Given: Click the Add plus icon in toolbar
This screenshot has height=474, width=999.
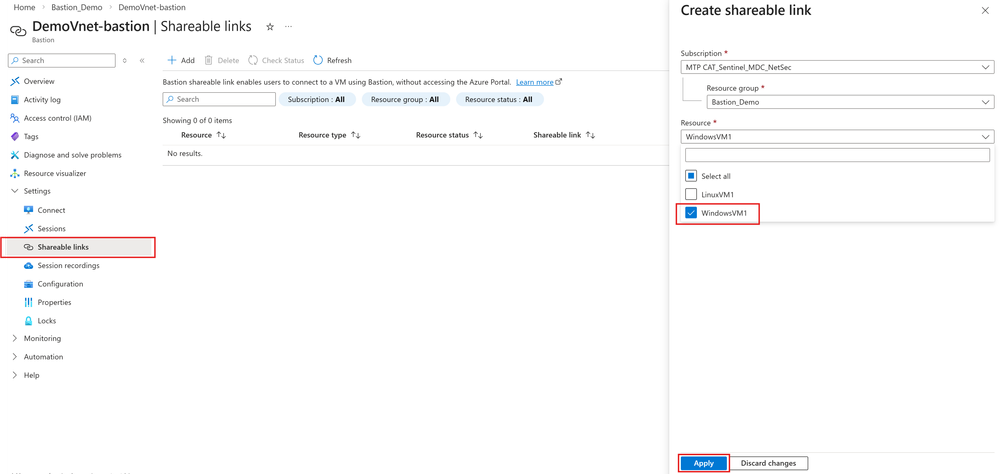Looking at the screenshot, I should (171, 61).
